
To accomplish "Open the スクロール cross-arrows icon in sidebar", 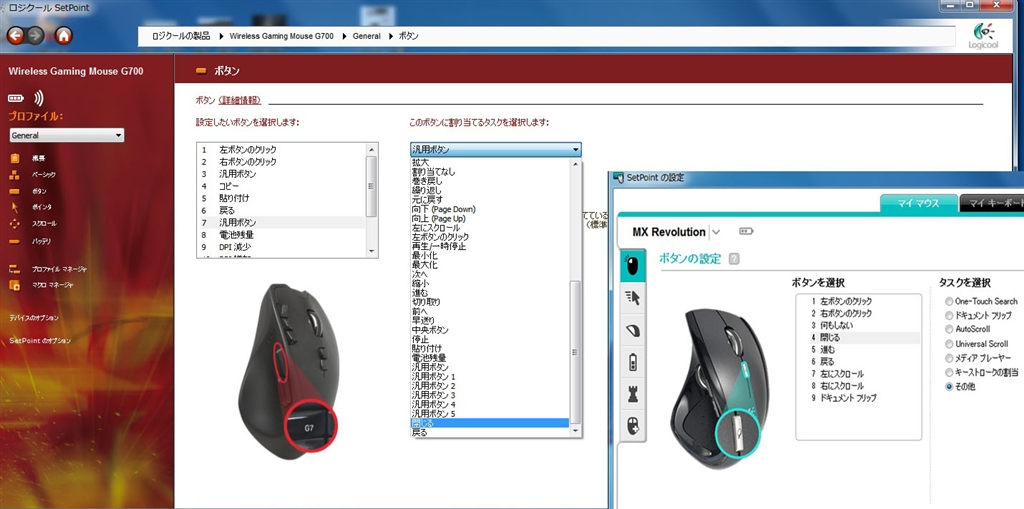I will (x=14, y=223).
